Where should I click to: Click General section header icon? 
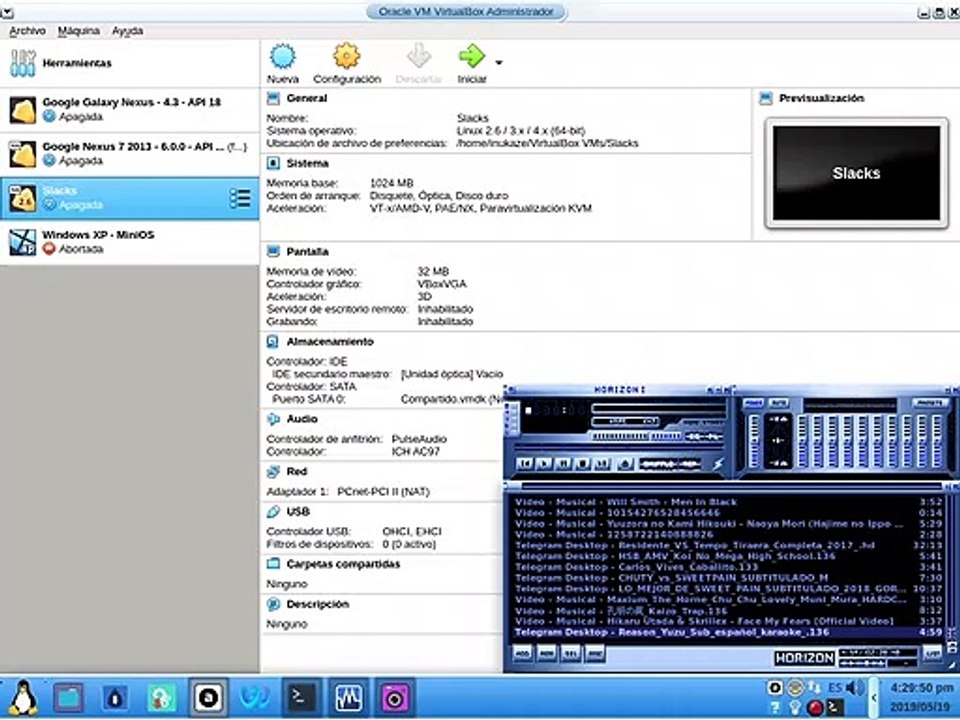click(x=274, y=98)
